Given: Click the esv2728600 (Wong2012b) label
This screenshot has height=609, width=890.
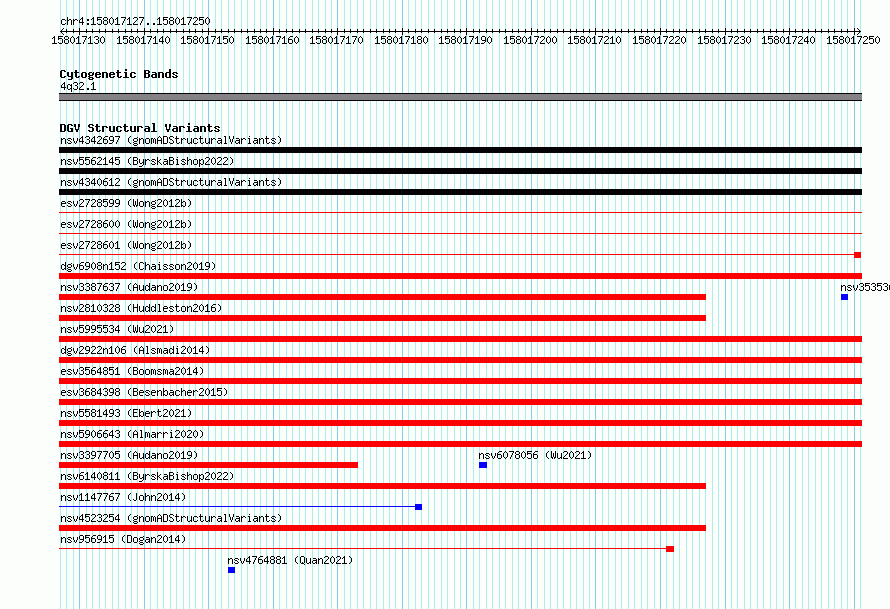Looking at the screenshot, I should coord(126,224).
